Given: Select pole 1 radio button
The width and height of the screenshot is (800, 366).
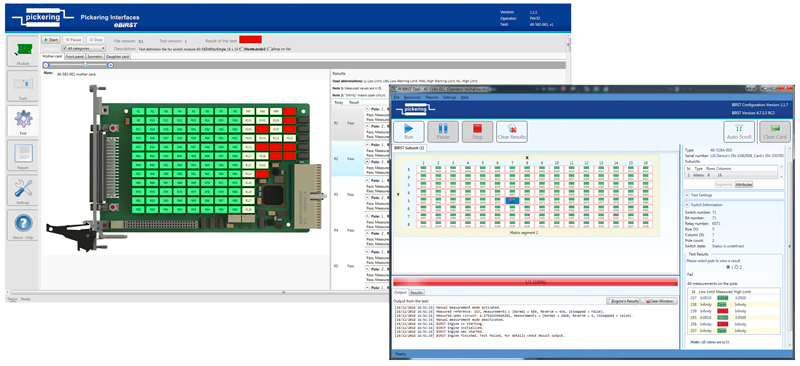Looking at the screenshot, I should (729, 266).
